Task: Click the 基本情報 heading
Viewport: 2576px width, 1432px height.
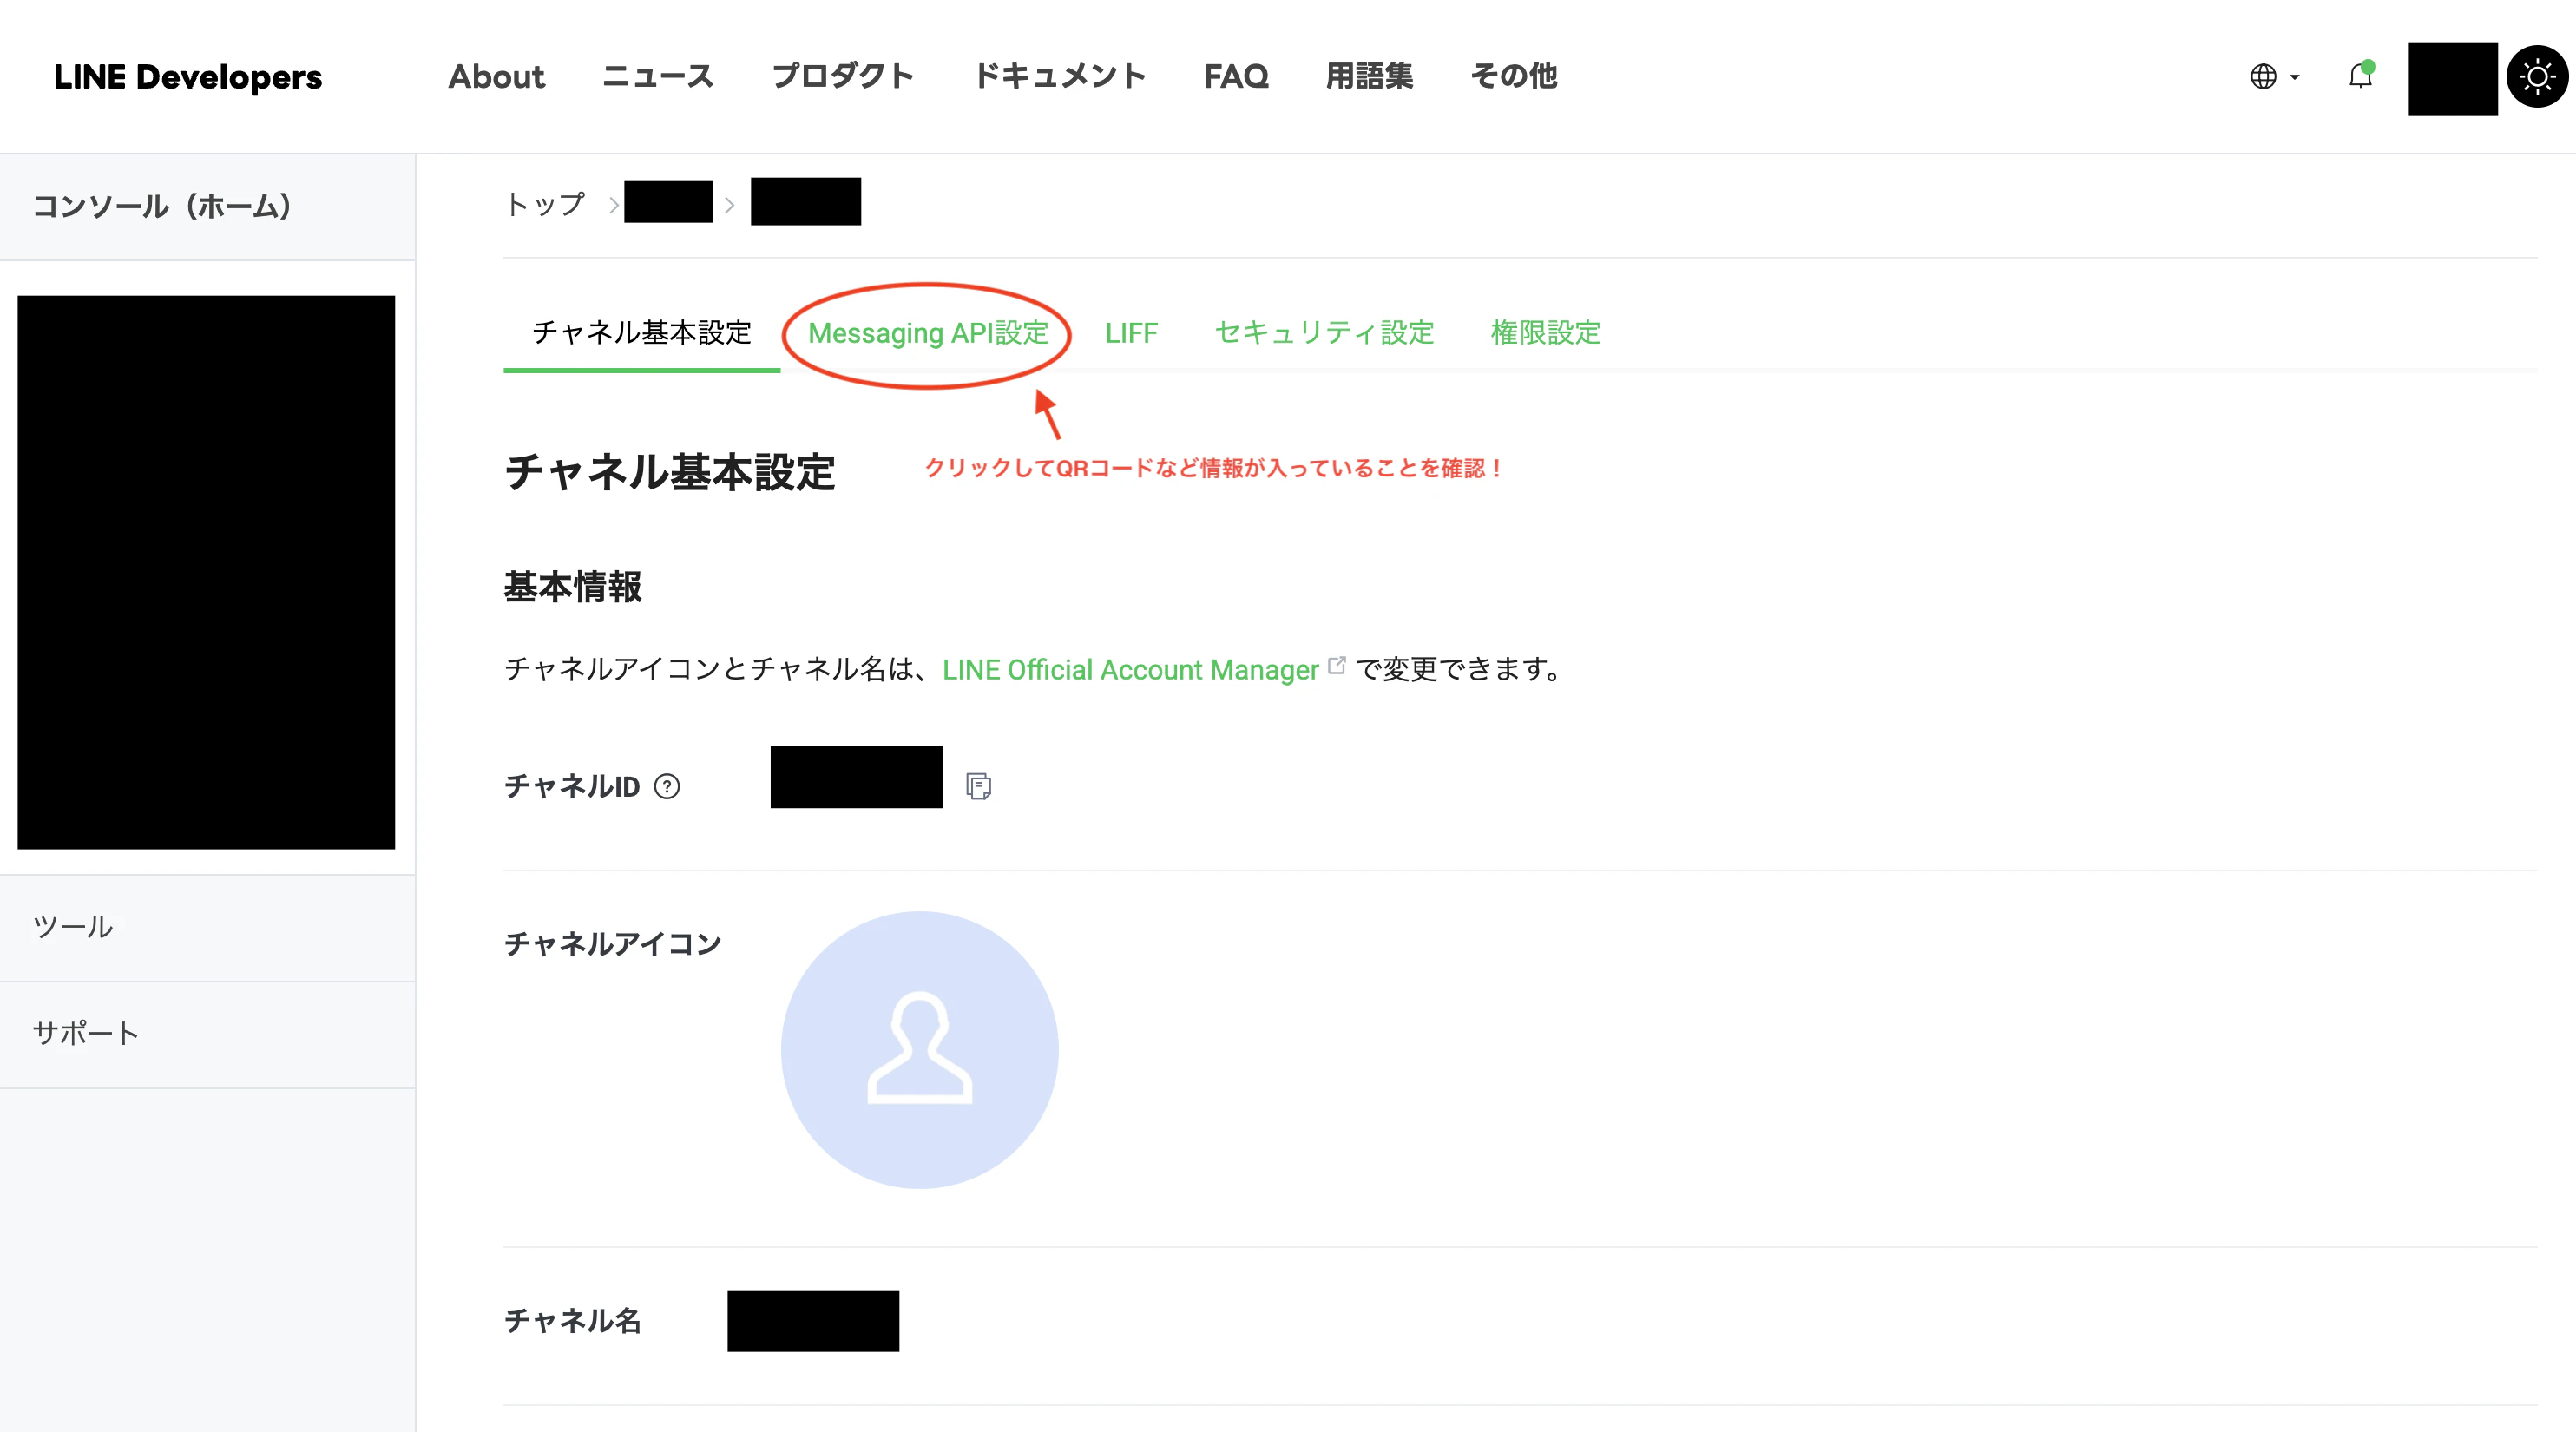Action: (572, 587)
